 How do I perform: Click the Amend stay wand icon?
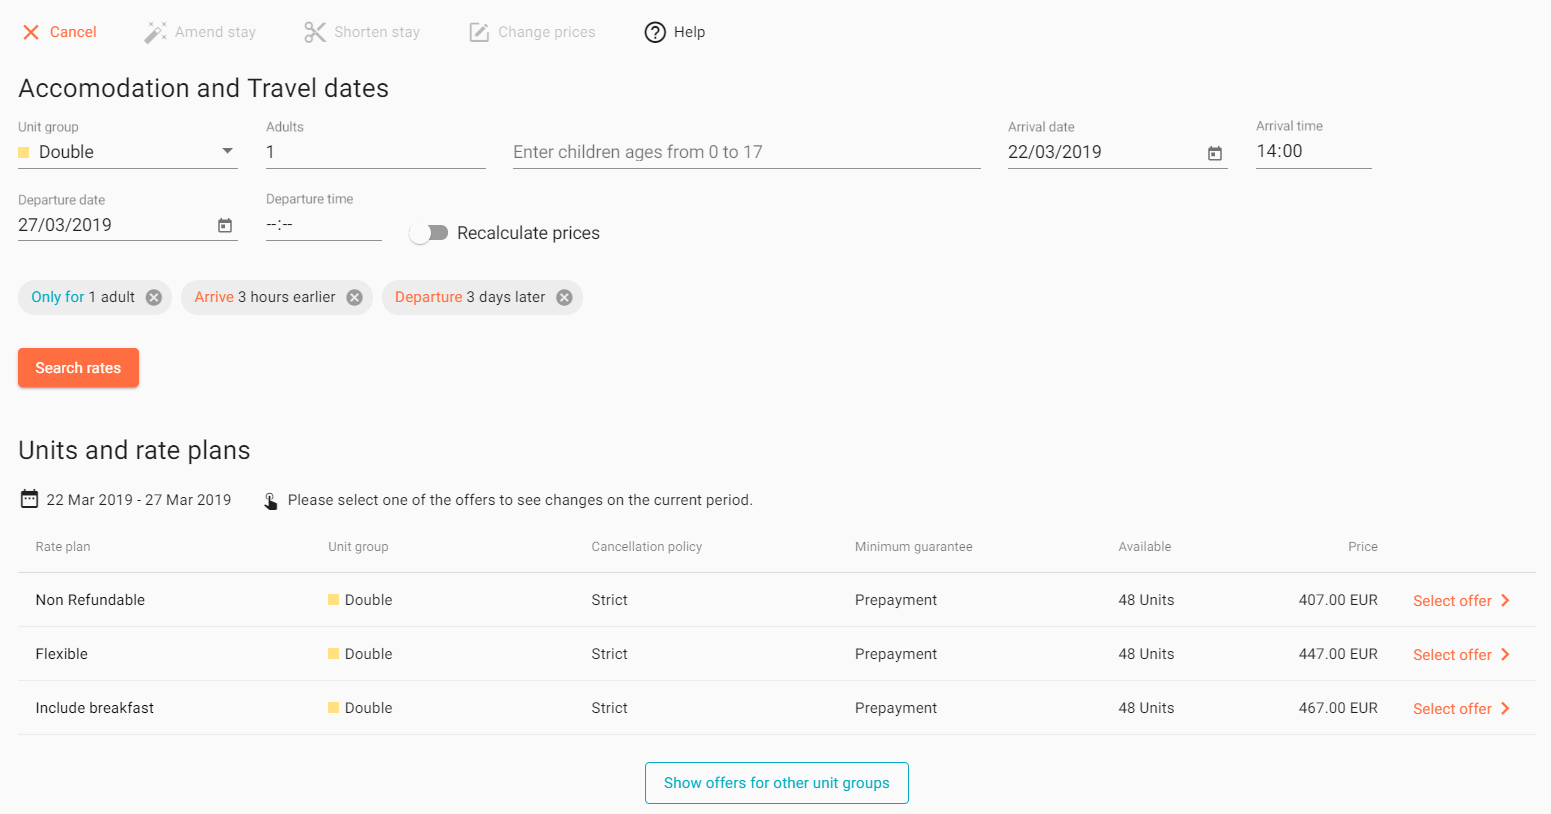[155, 32]
